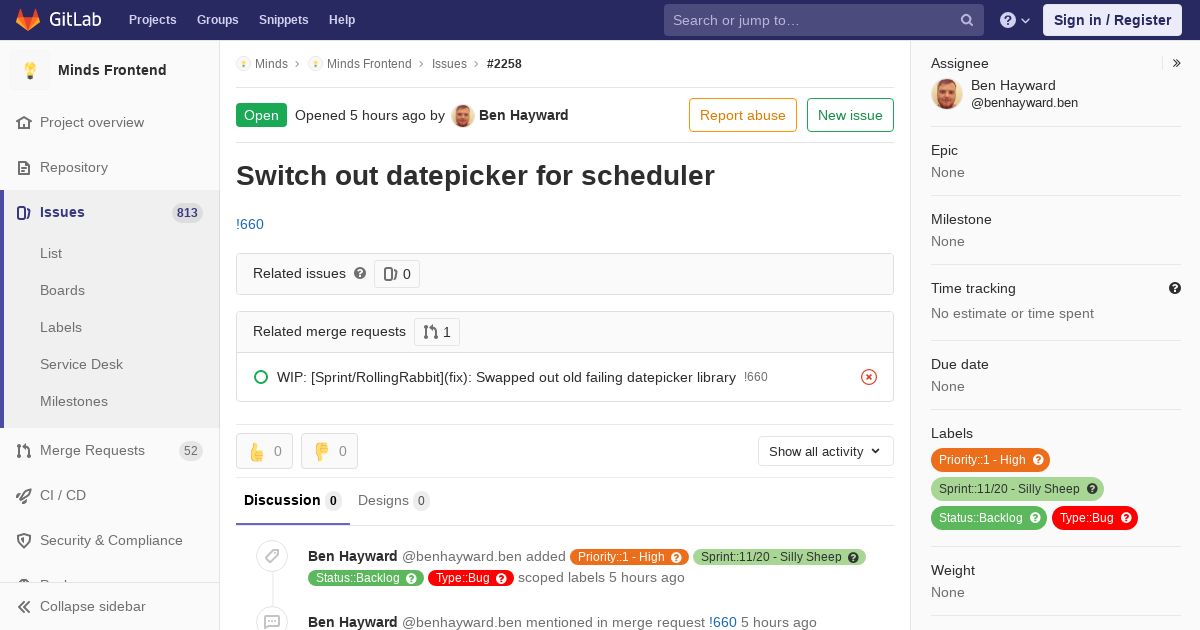Open the Help menu item in navbar

[342, 20]
